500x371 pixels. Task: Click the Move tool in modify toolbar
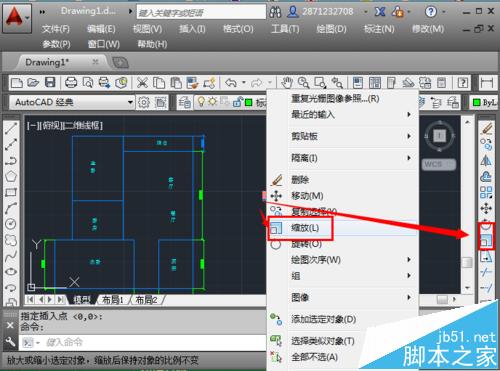pyautogui.click(x=486, y=209)
